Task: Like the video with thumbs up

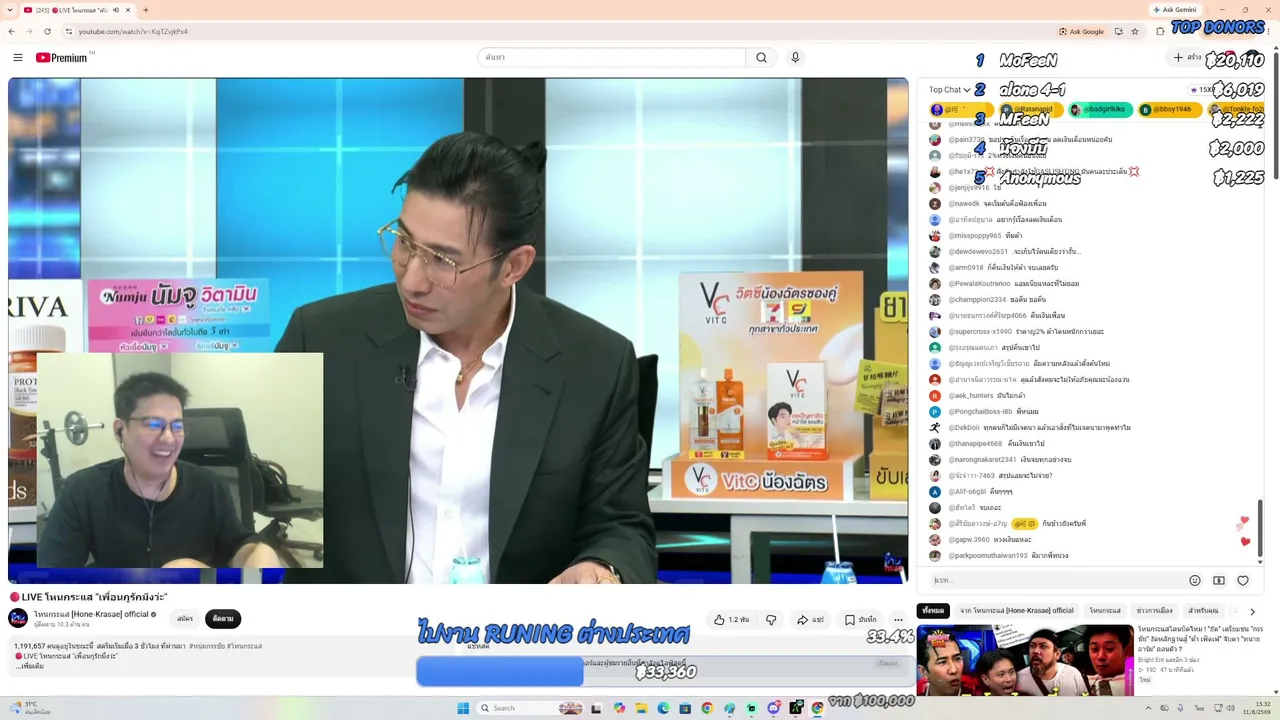Action: tap(731, 620)
